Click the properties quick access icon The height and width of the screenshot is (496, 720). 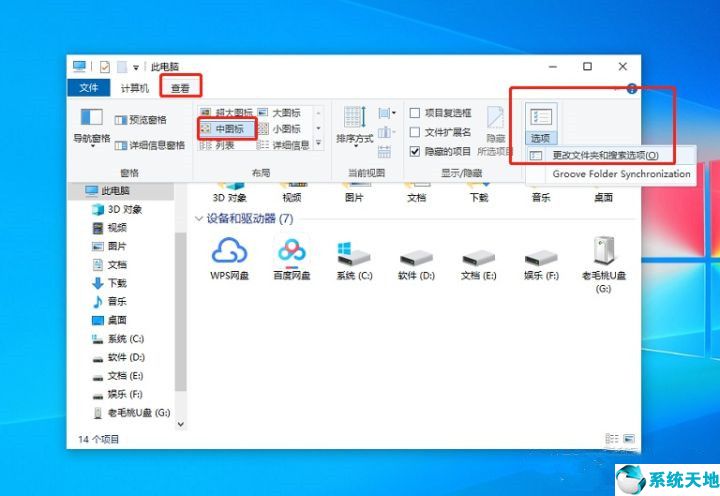pyautogui.click(x=105, y=67)
